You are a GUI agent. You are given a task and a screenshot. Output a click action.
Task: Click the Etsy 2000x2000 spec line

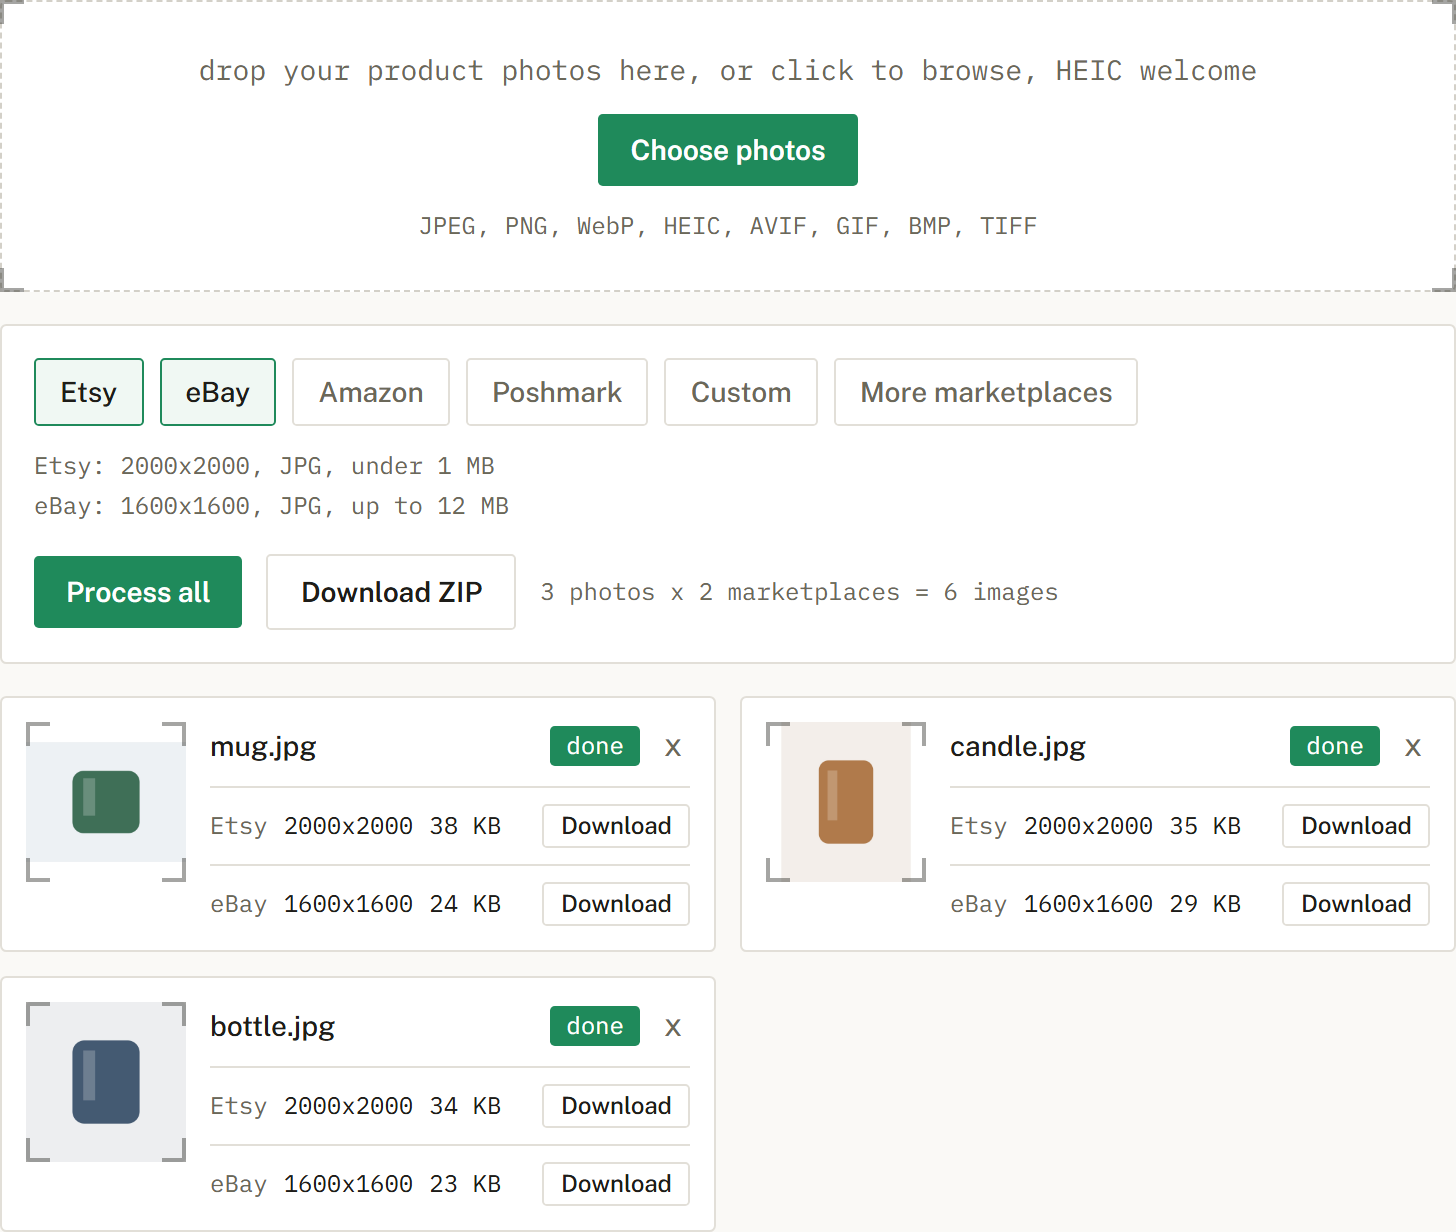click(264, 466)
